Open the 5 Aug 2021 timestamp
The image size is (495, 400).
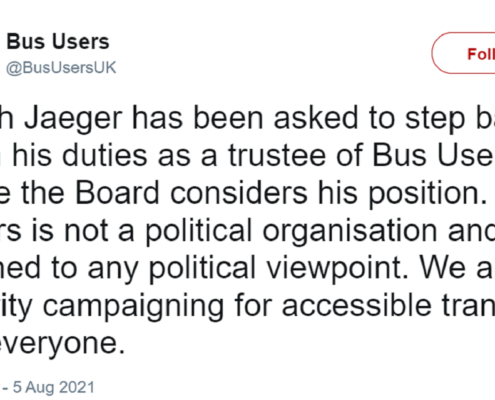tap(54, 387)
